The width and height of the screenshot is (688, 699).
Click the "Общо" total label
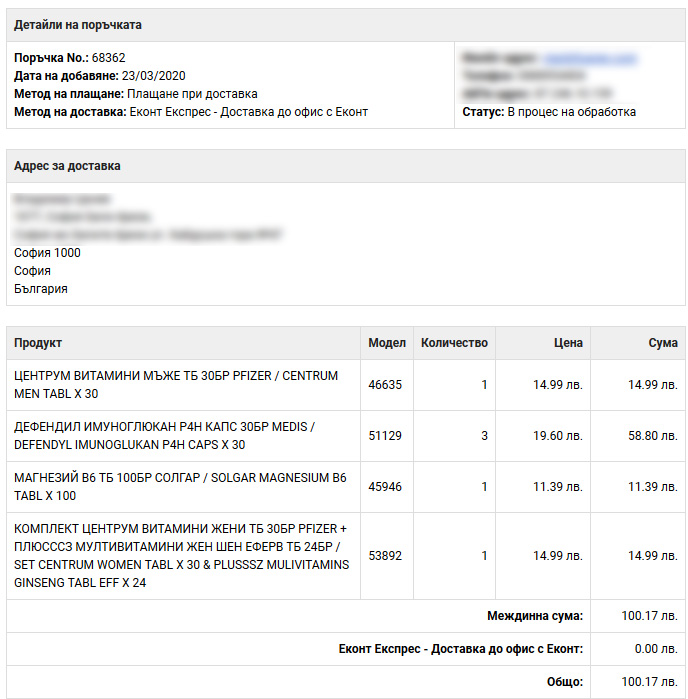click(565, 682)
